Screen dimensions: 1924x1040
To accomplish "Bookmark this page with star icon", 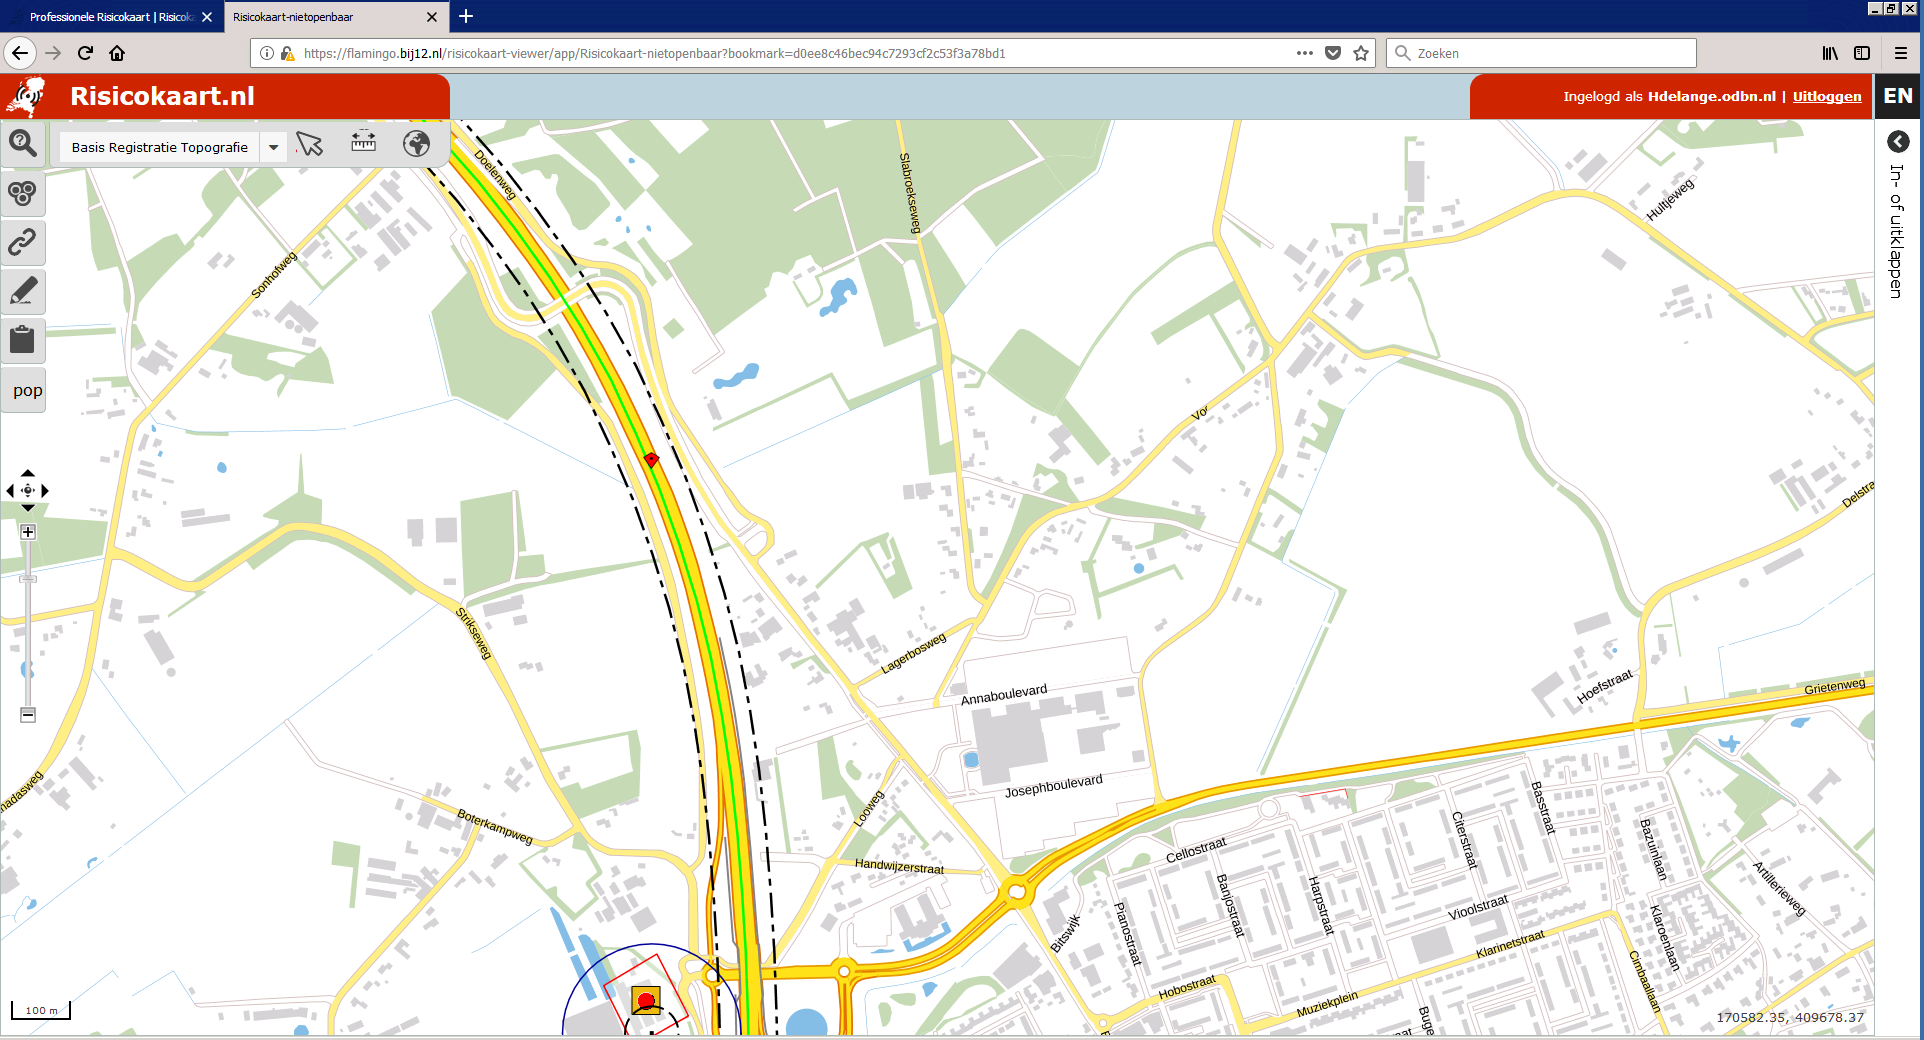I will (x=1361, y=53).
